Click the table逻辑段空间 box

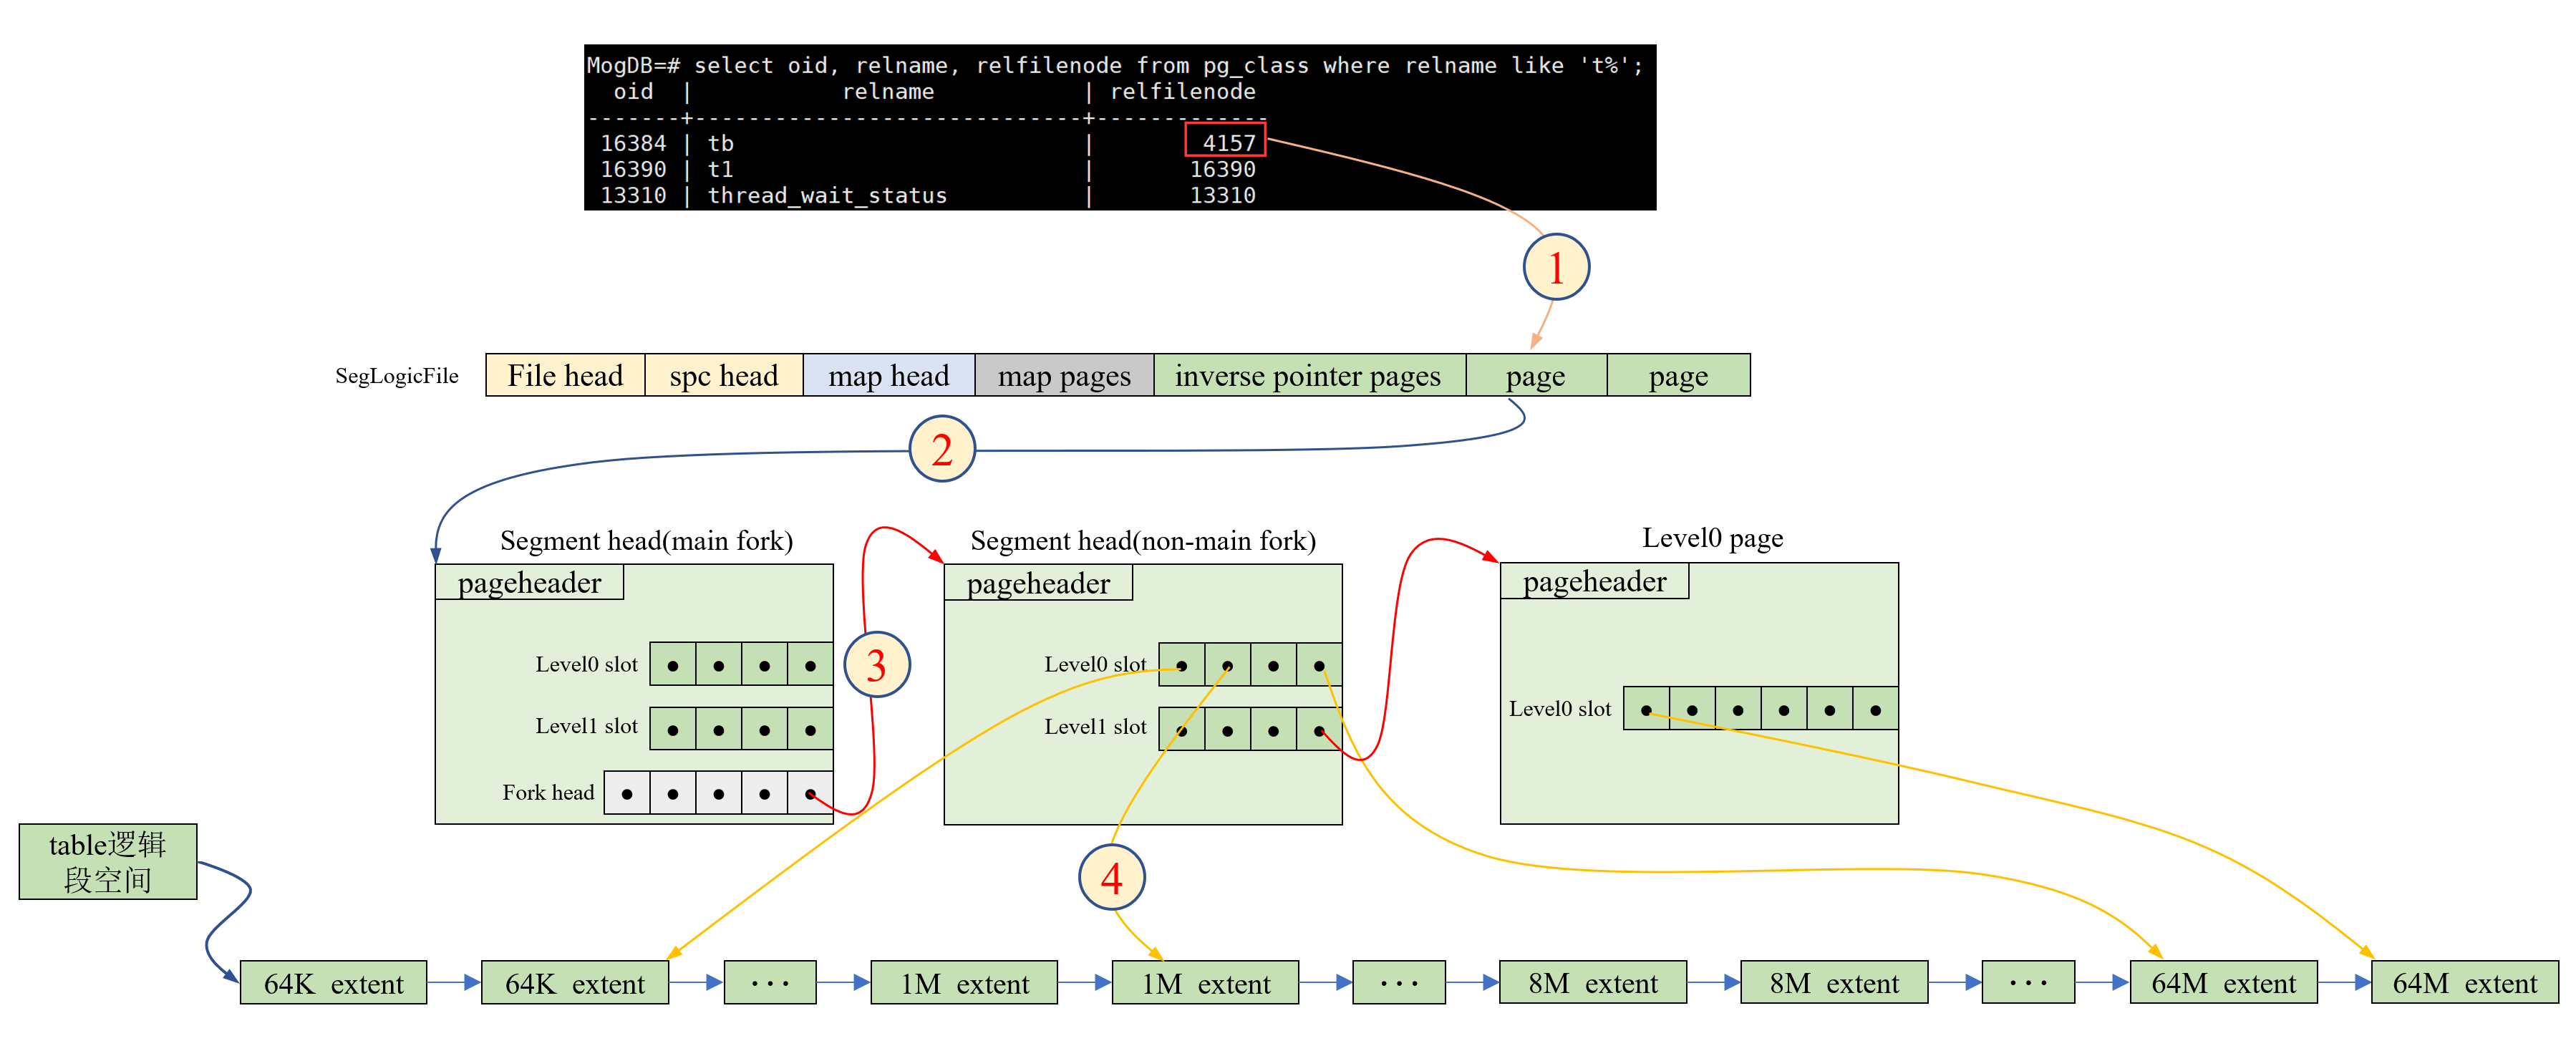tap(108, 862)
